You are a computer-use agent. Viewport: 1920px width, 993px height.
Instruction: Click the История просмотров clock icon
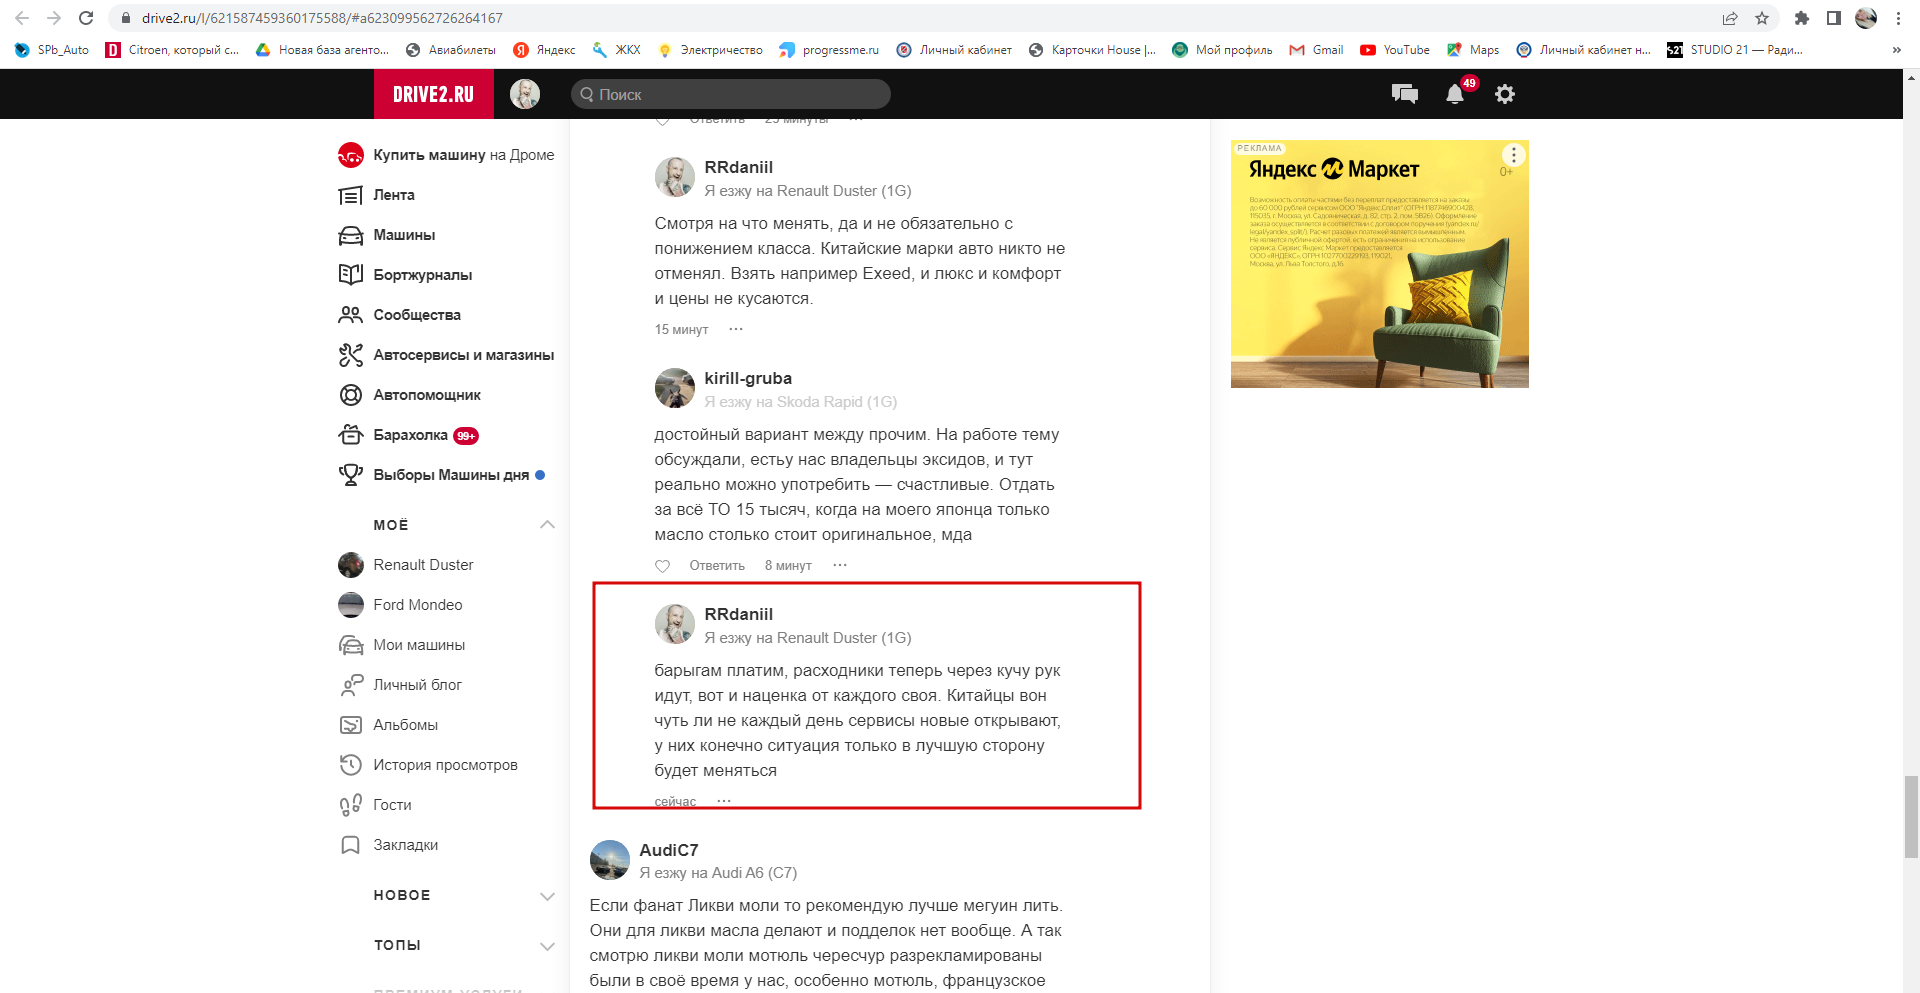[351, 765]
